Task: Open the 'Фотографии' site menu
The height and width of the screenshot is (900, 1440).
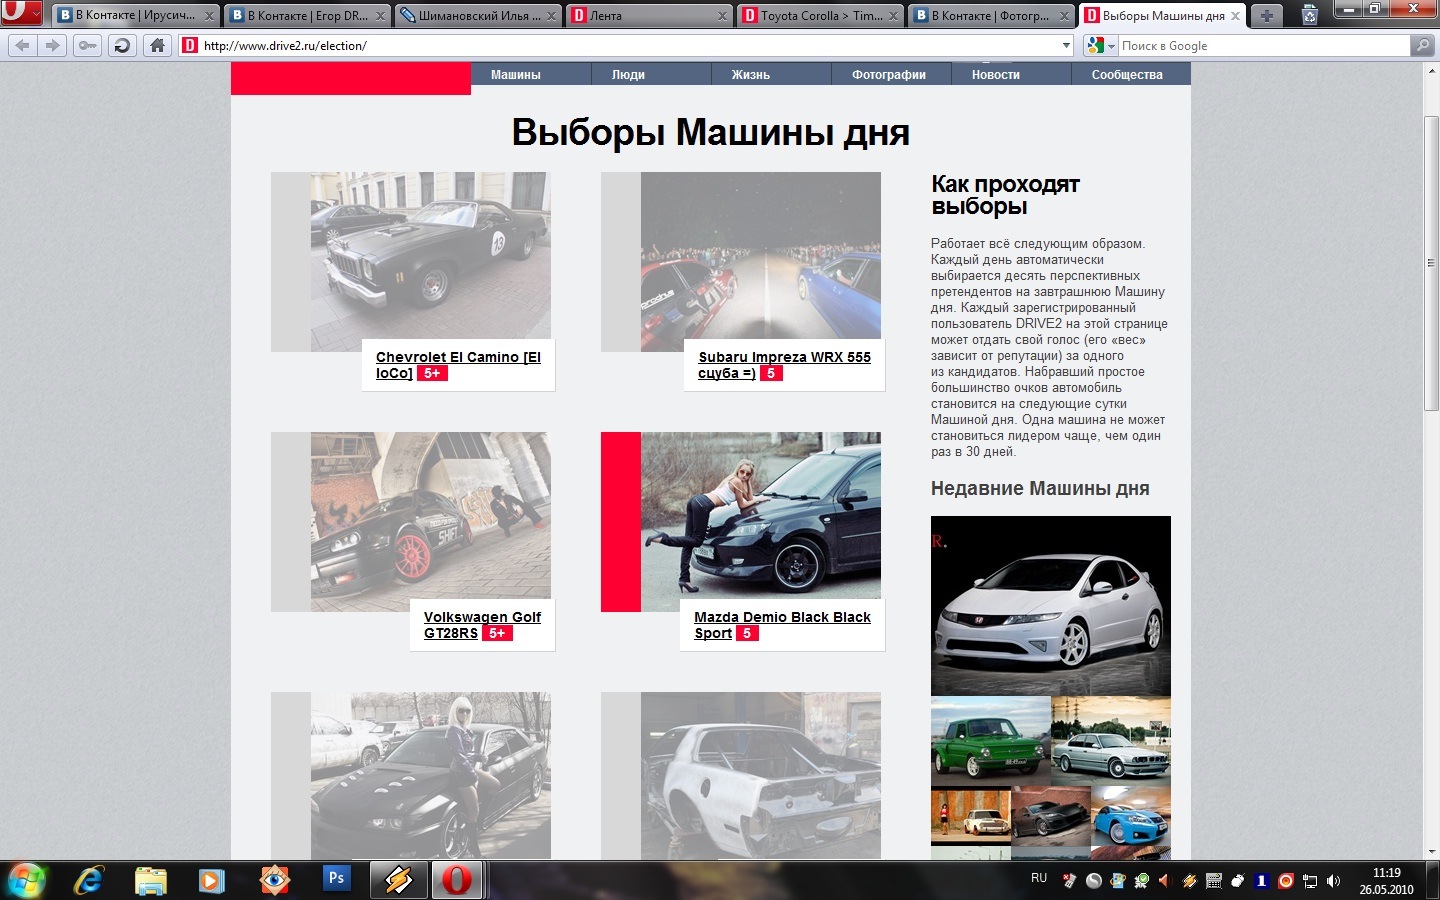Action: [x=889, y=75]
